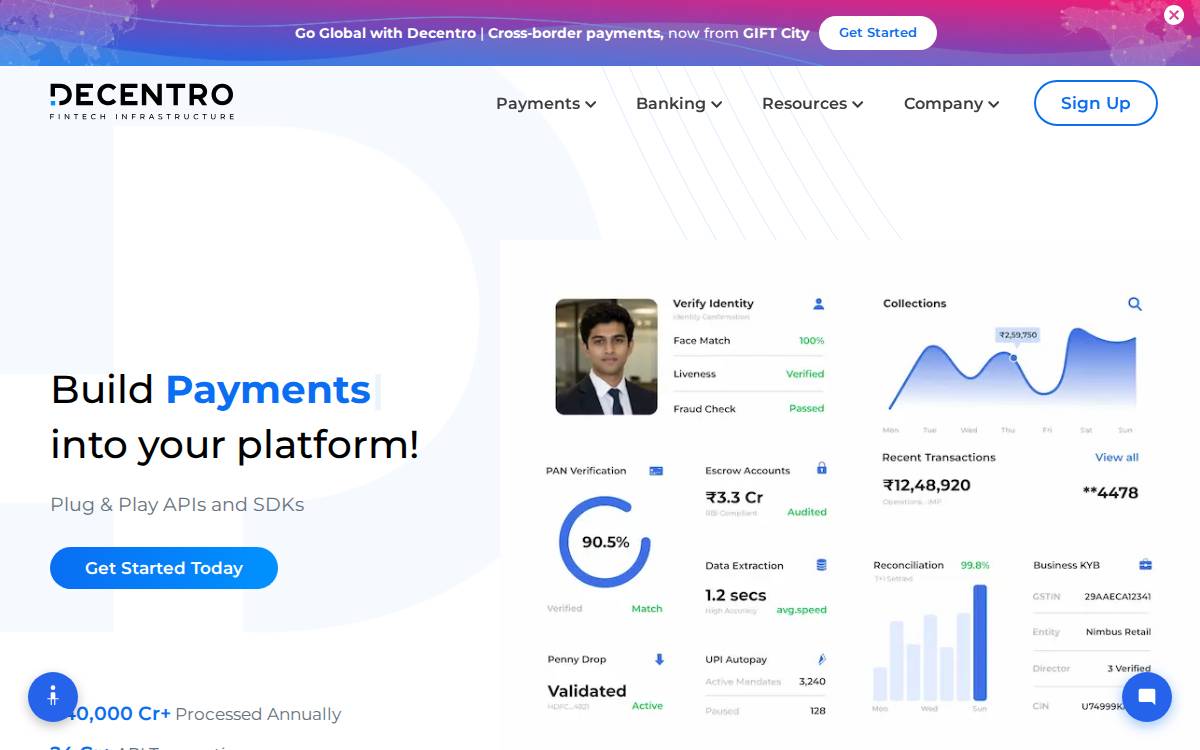
Task: Click the Audited escrow label
Action: 807,512
